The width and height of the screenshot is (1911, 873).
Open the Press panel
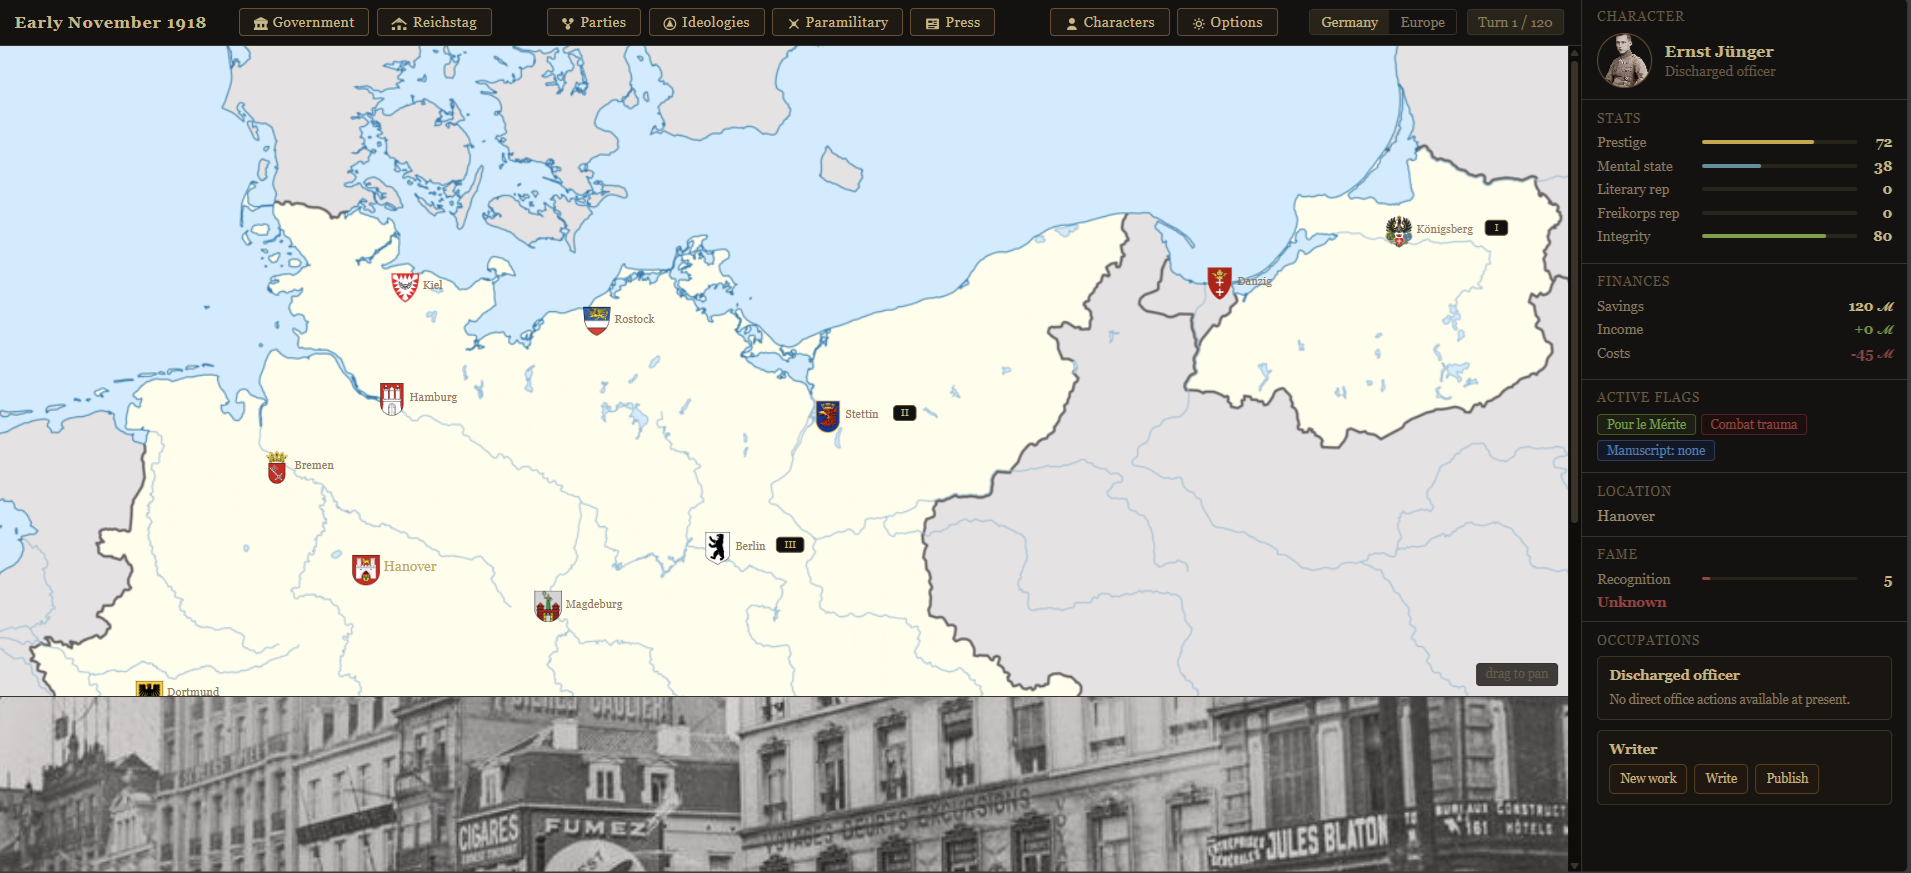coord(953,22)
